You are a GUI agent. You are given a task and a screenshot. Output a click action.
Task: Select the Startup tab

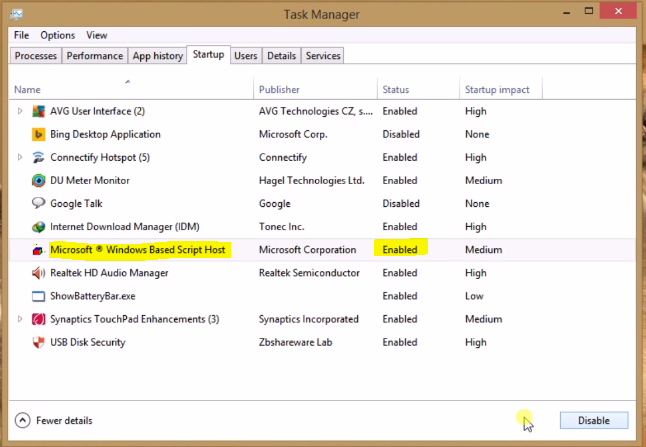click(x=208, y=54)
